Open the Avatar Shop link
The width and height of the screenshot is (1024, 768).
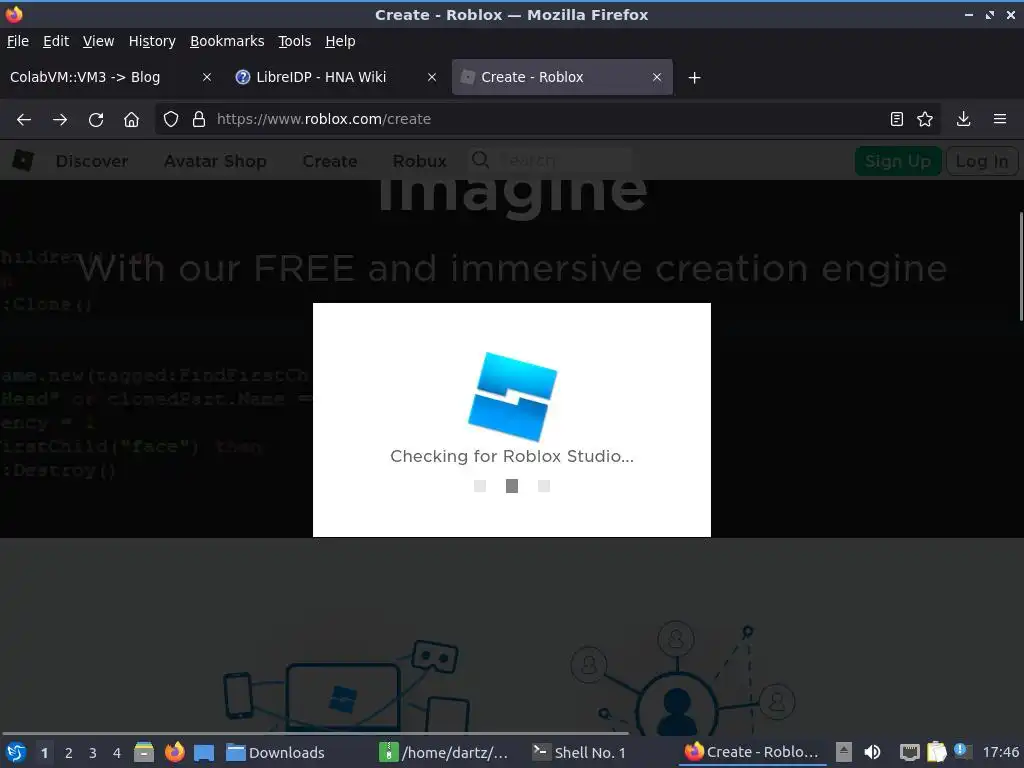215,161
